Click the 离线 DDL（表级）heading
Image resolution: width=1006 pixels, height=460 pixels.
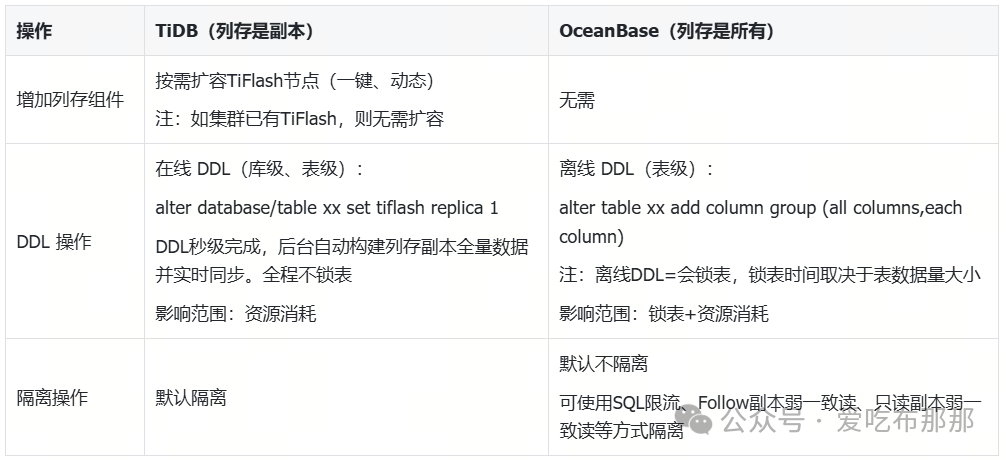(x=637, y=169)
